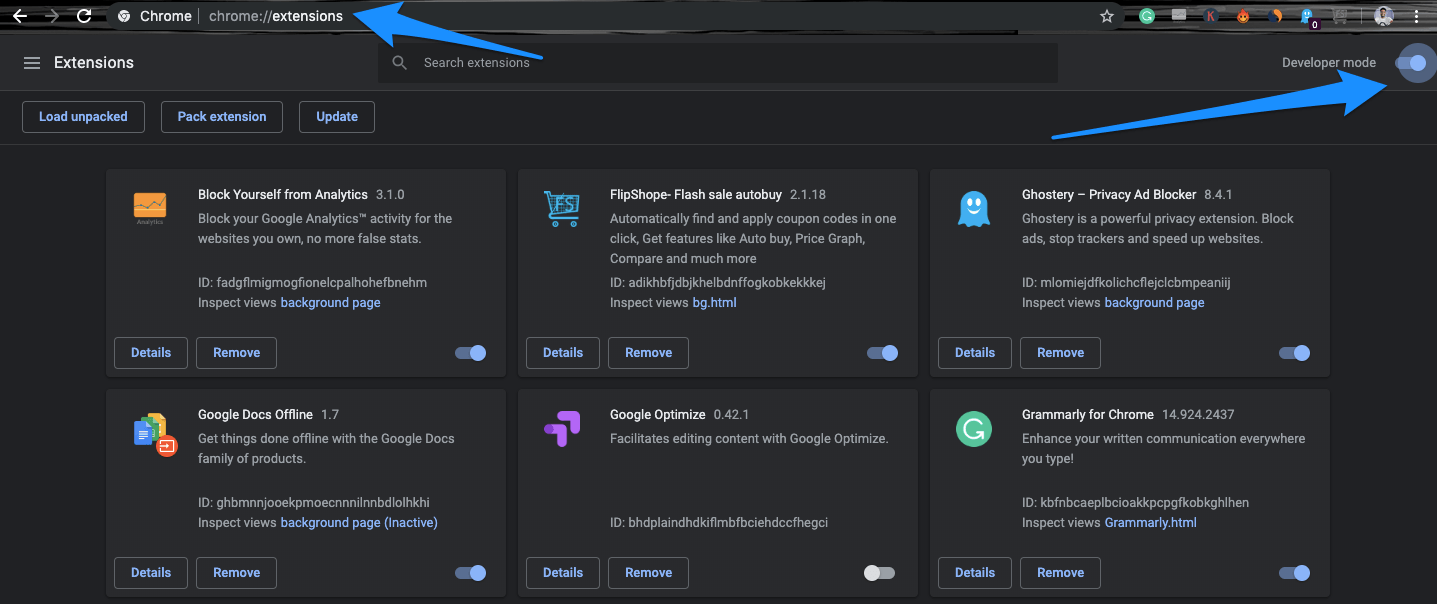Screen dimensions: 1437x604
Task: Click the Google Optimize ID text
Action: 719,523
